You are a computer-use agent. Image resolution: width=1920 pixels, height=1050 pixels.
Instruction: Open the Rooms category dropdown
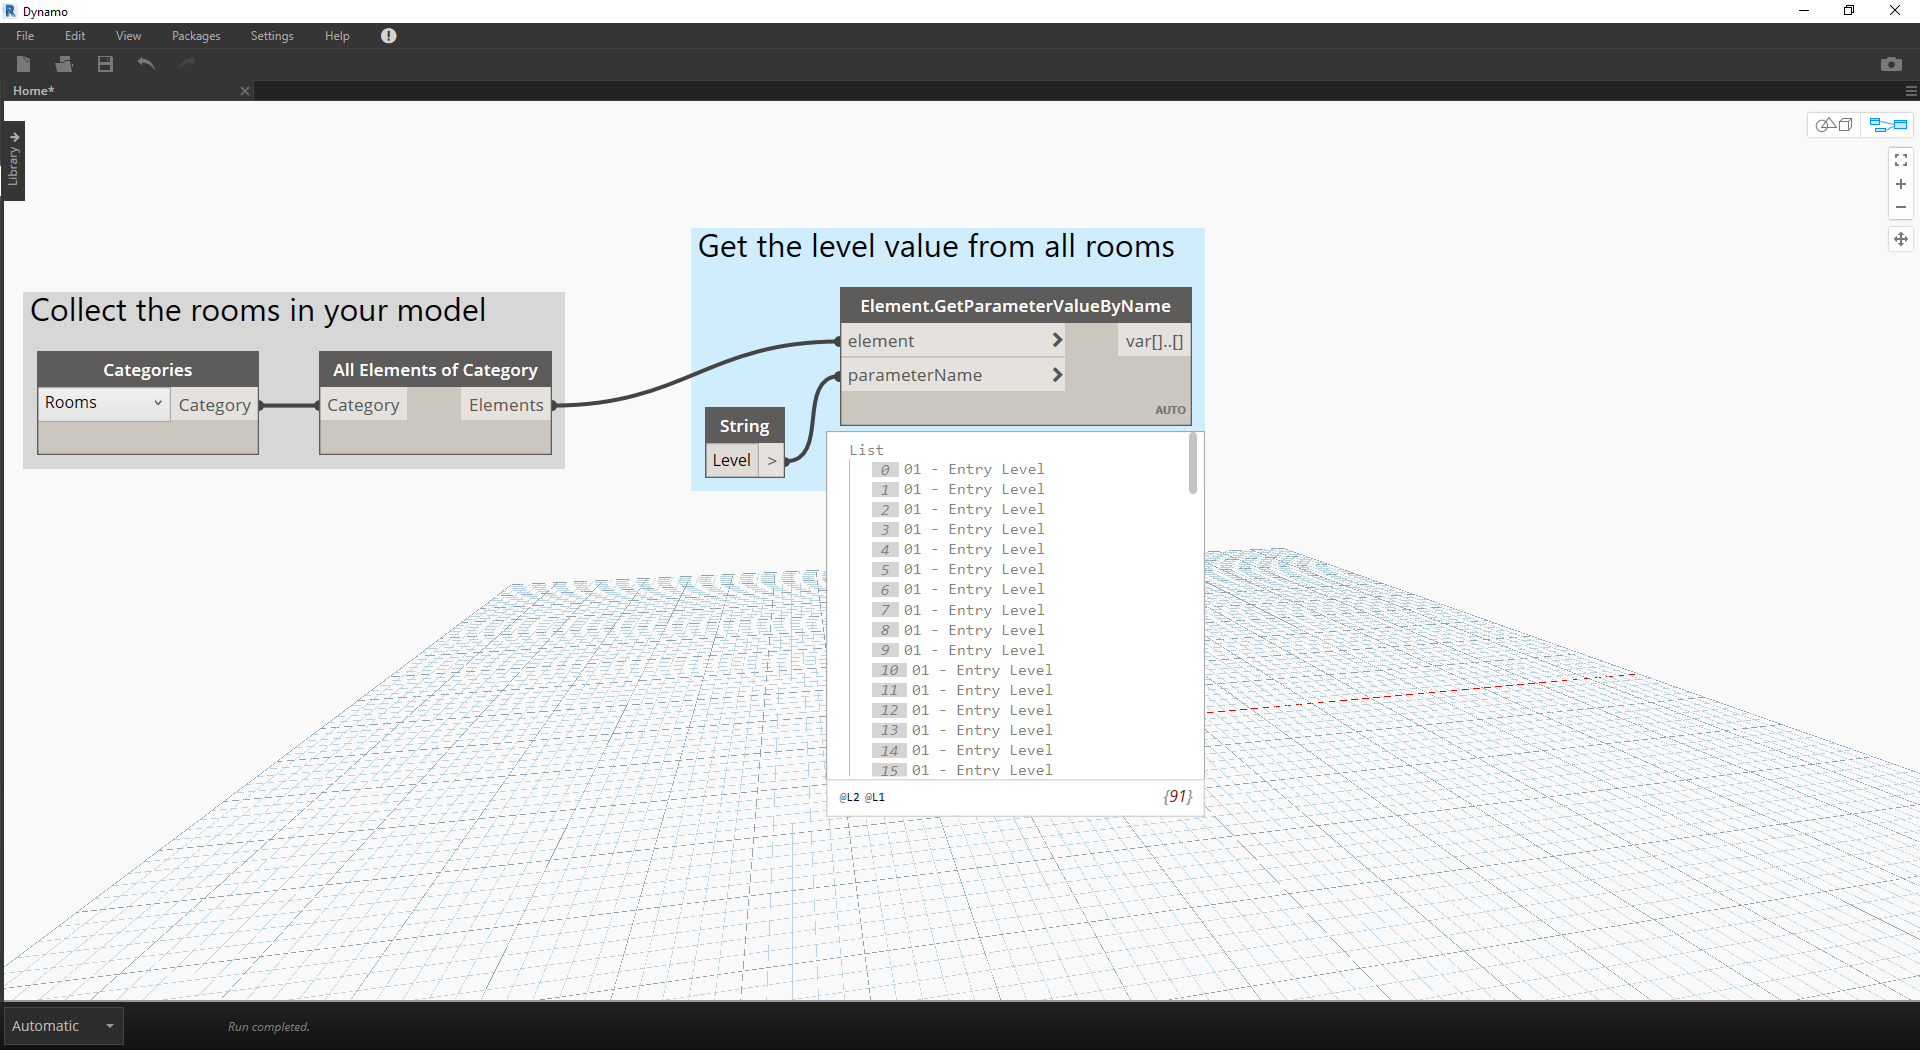(104, 403)
